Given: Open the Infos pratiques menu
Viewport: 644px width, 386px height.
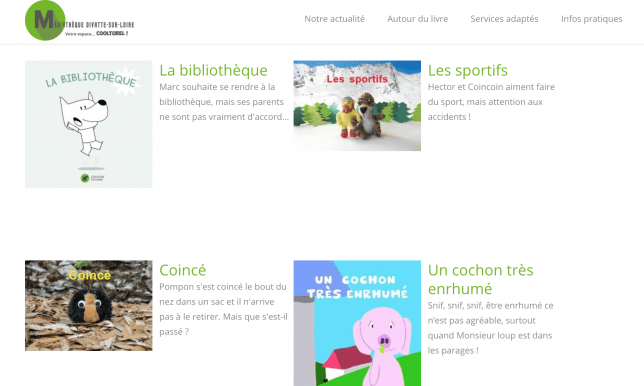Looking at the screenshot, I should pos(591,19).
